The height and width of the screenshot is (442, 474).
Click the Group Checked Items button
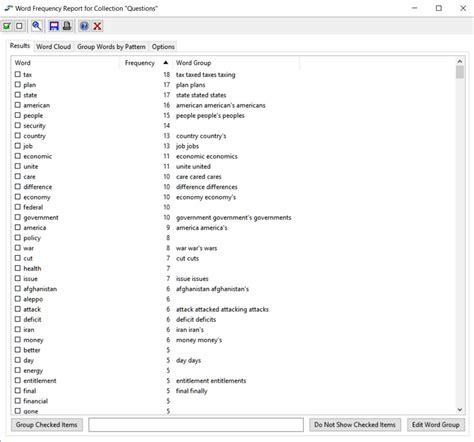pyautogui.click(x=47, y=425)
